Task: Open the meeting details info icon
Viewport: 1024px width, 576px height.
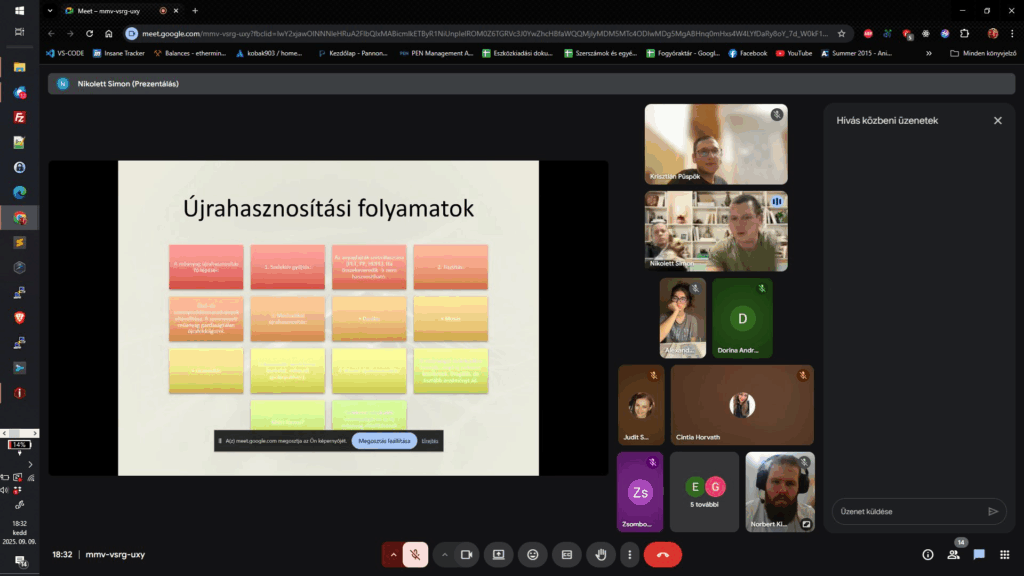Action: (927, 554)
